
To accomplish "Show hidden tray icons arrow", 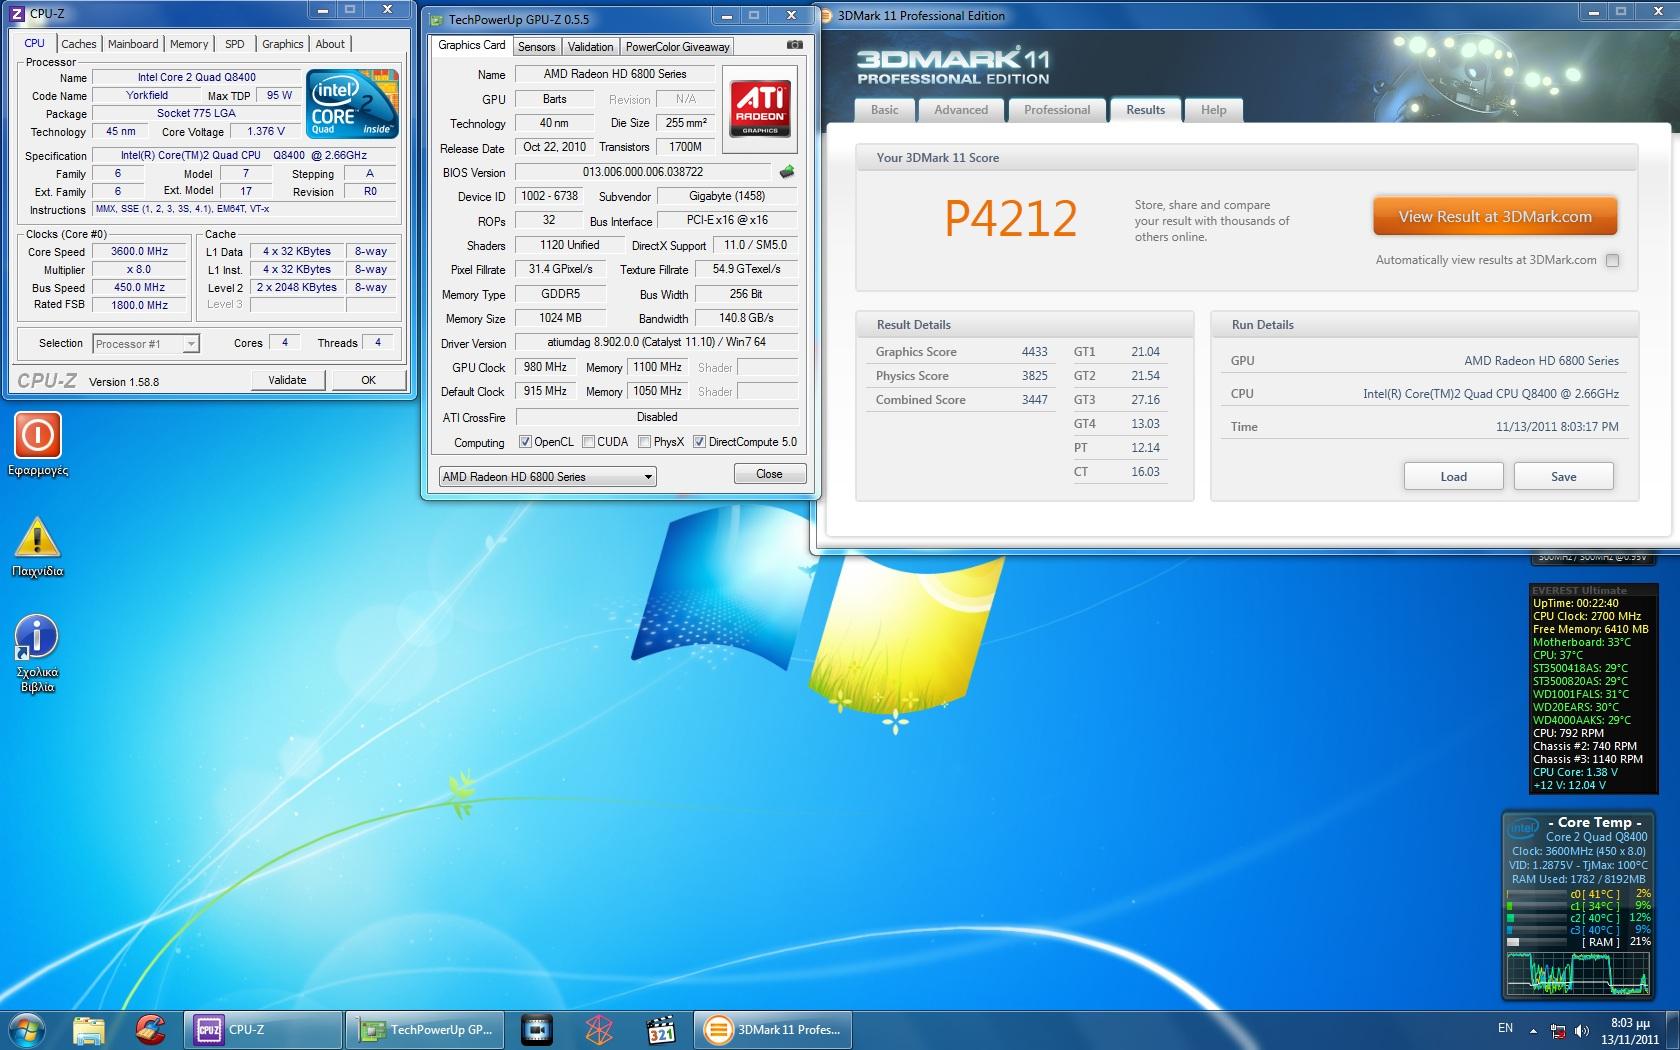I will 1533,1029.
